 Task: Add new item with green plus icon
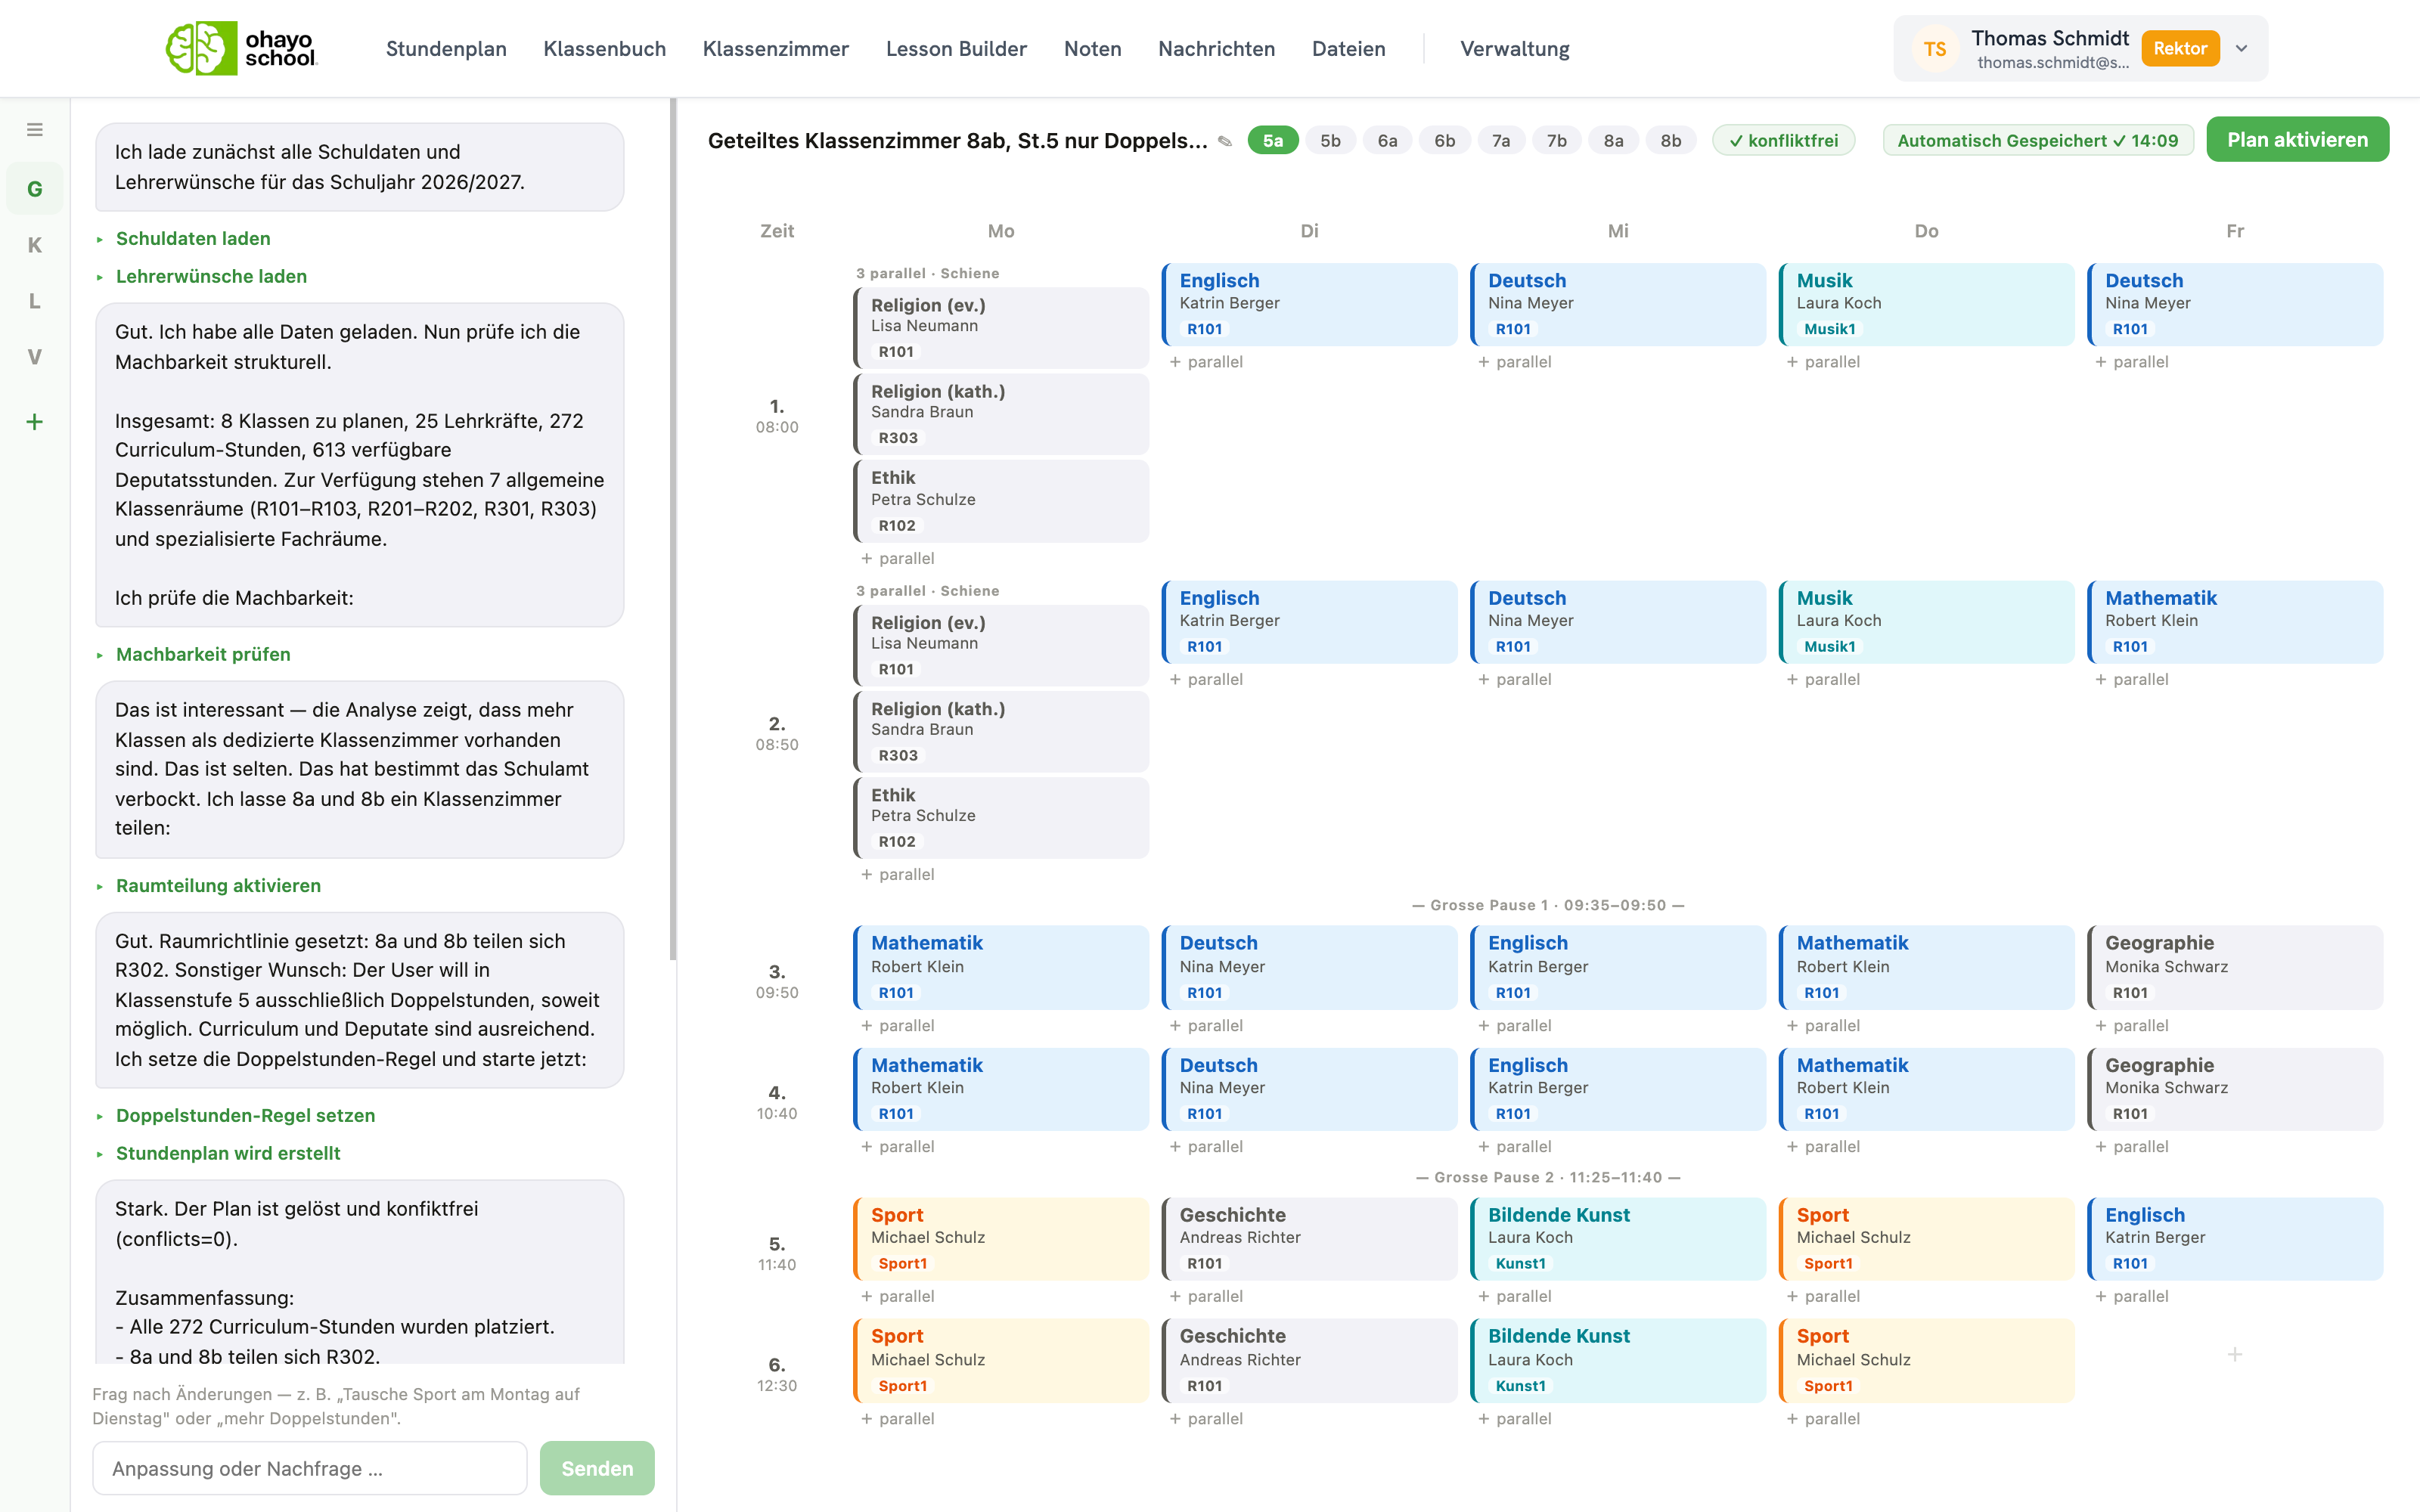pos(35,422)
